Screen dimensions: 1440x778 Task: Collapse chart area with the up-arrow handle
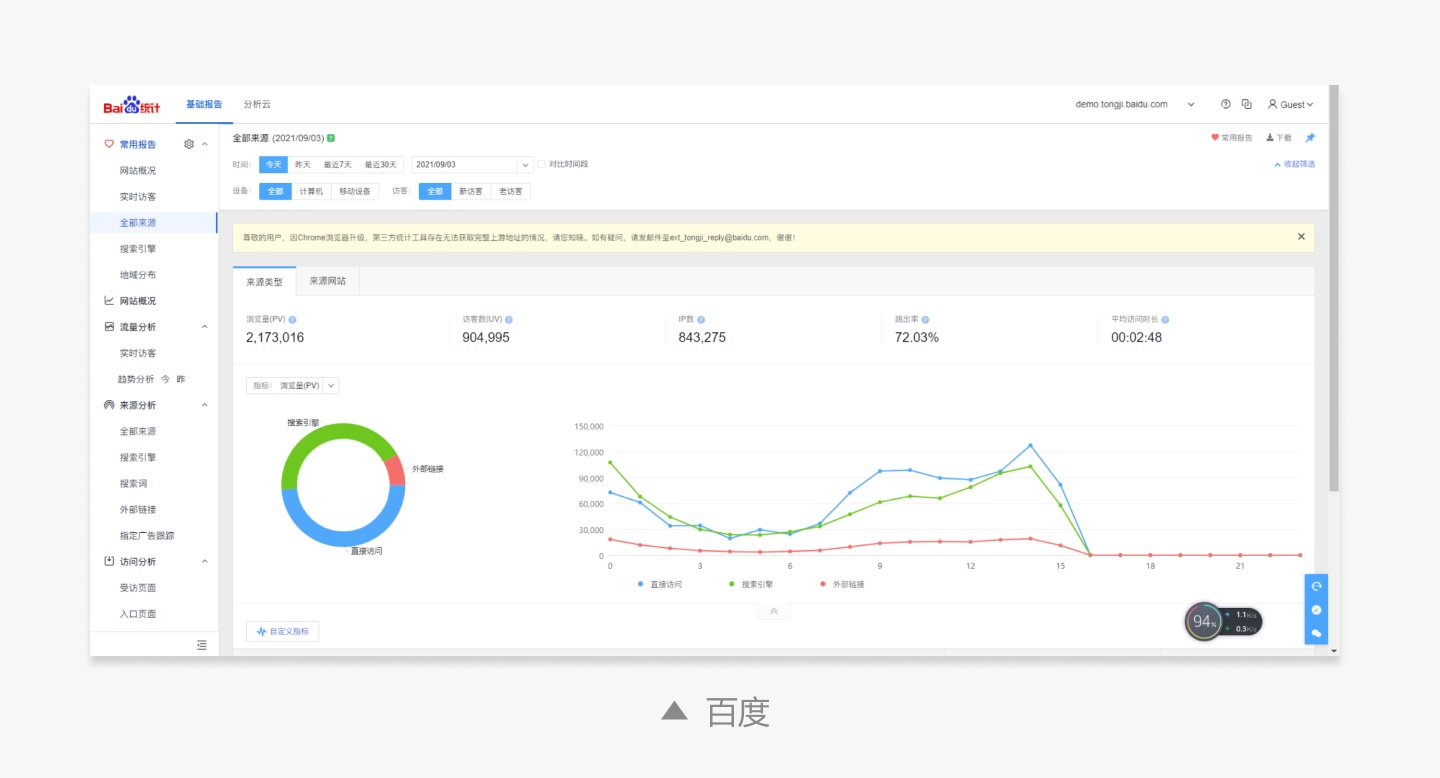click(x=774, y=612)
